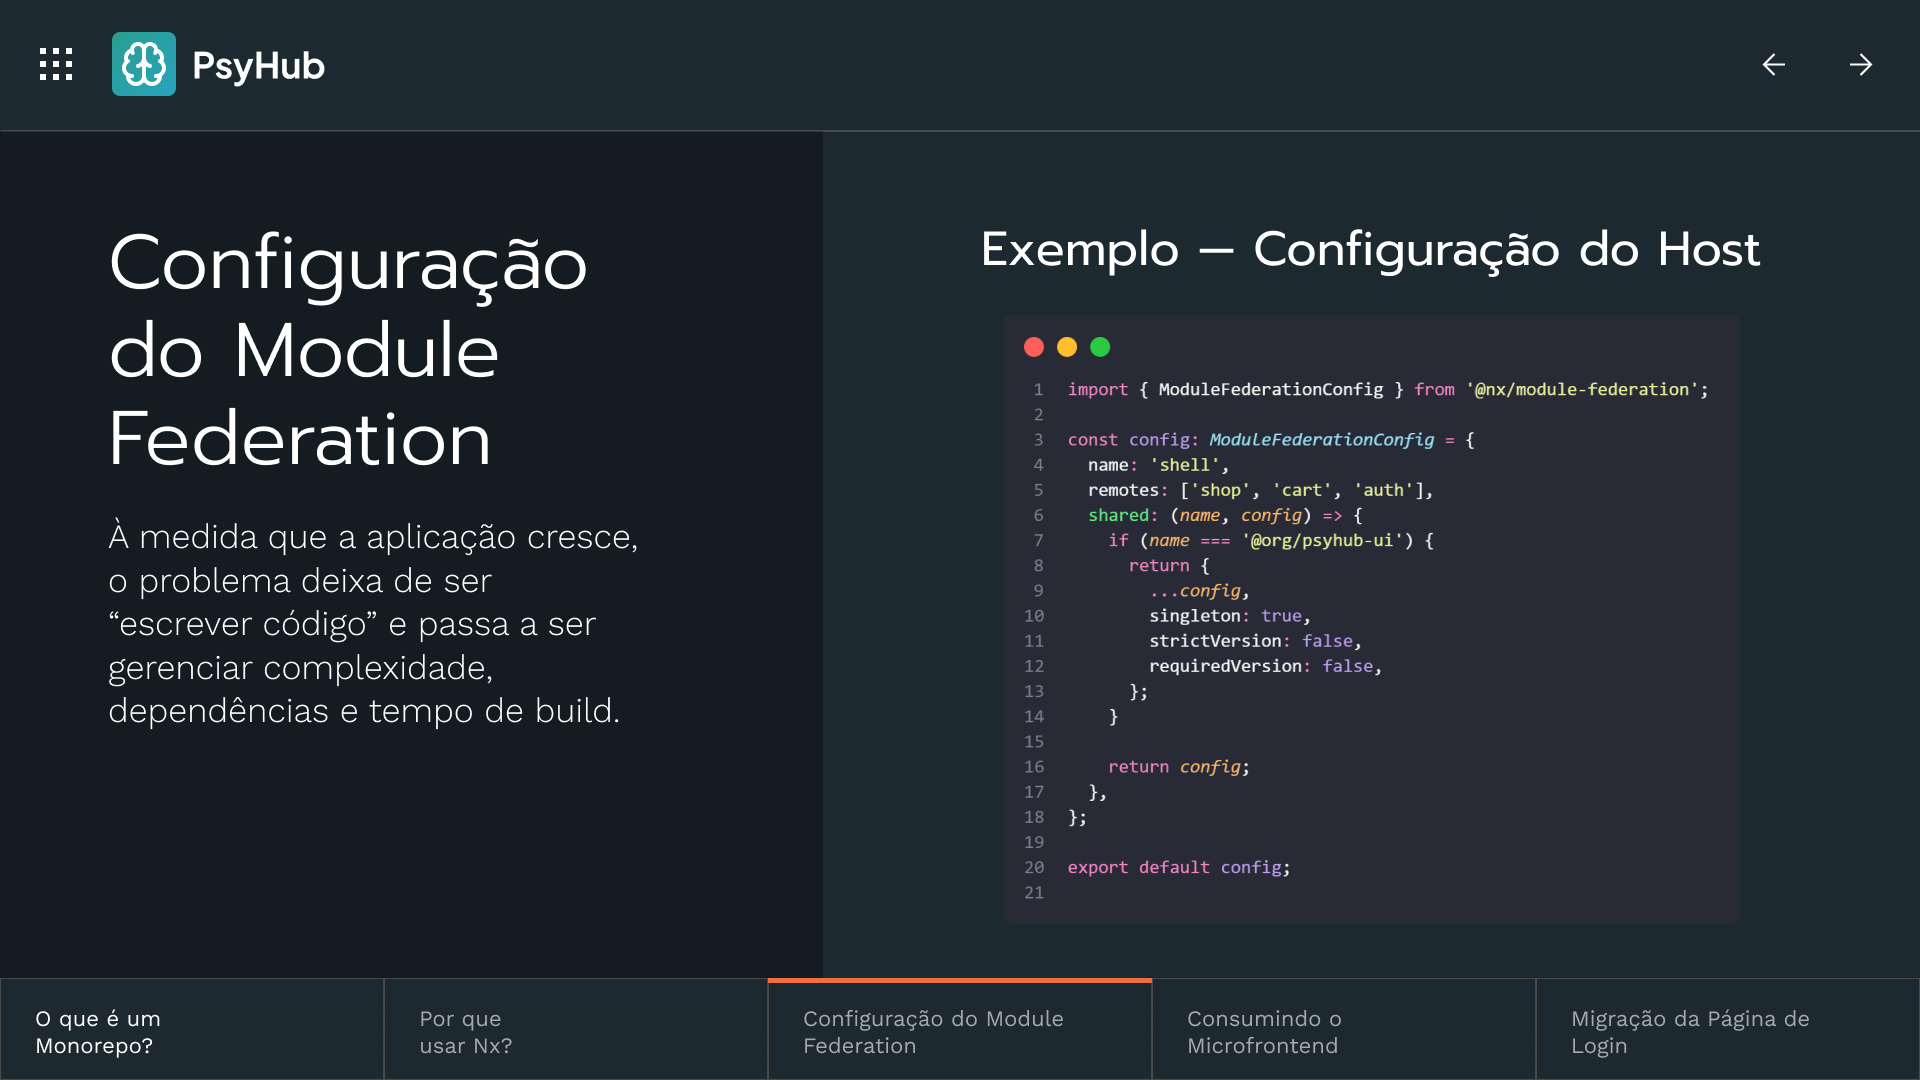Open 'Consumindo o Microfrontend' tab
The height and width of the screenshot is (1080, 1920).
click(1343, 1031)
